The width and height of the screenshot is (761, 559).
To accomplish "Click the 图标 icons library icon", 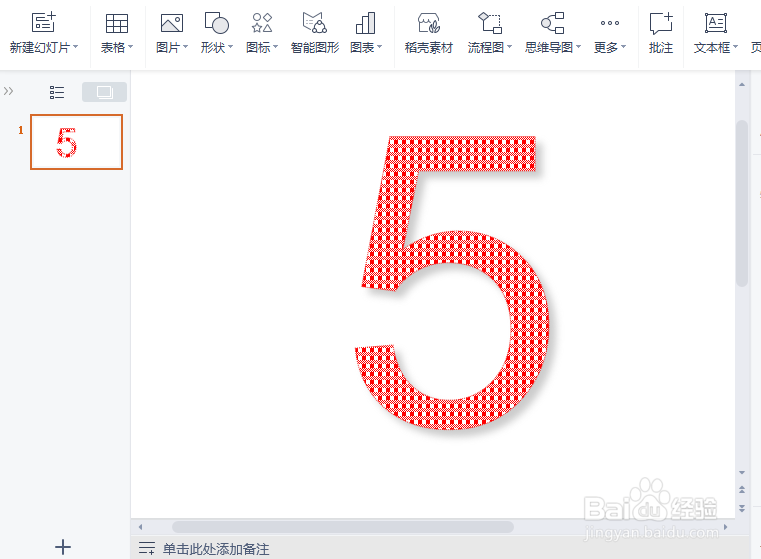I will click(x=262, y=23).
